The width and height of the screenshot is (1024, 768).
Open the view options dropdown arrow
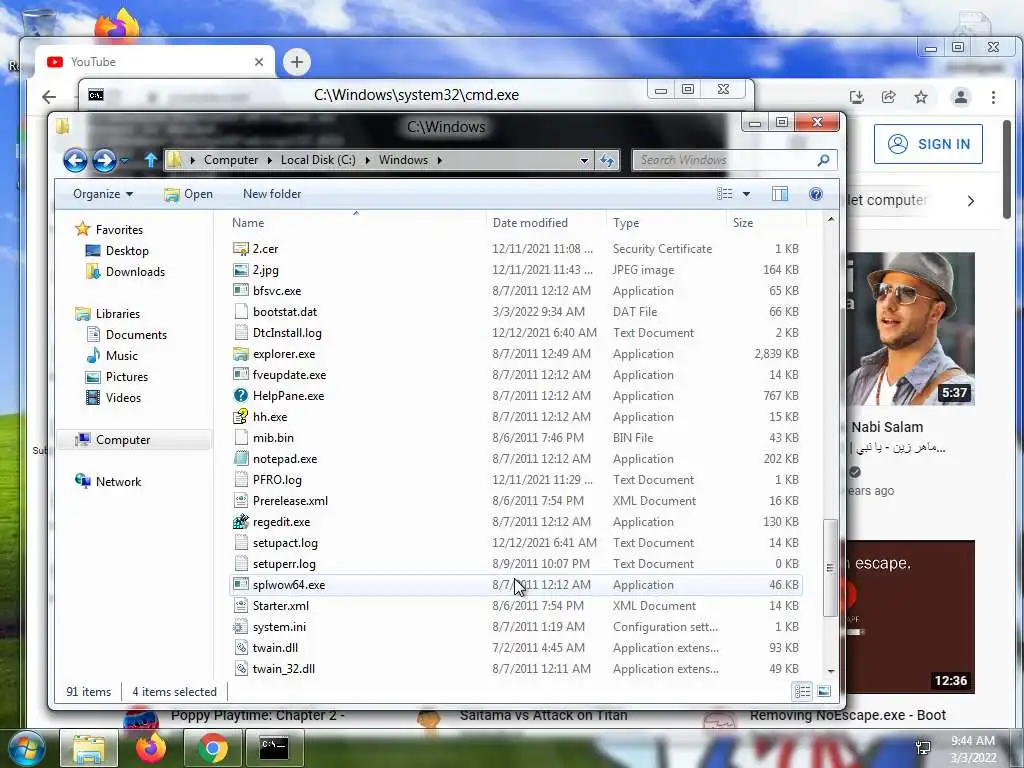tap(746, 194)
